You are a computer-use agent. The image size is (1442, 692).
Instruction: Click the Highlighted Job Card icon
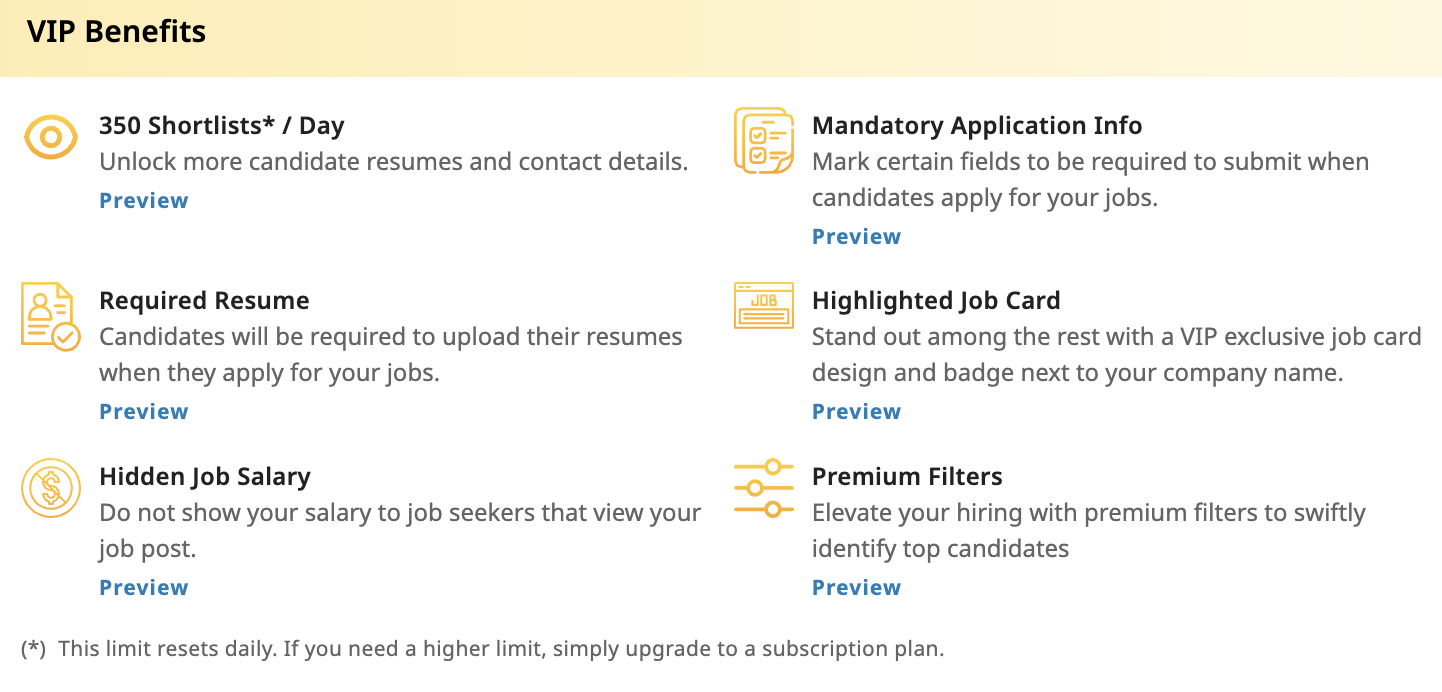pyautogui.click(x=763, y=306)
